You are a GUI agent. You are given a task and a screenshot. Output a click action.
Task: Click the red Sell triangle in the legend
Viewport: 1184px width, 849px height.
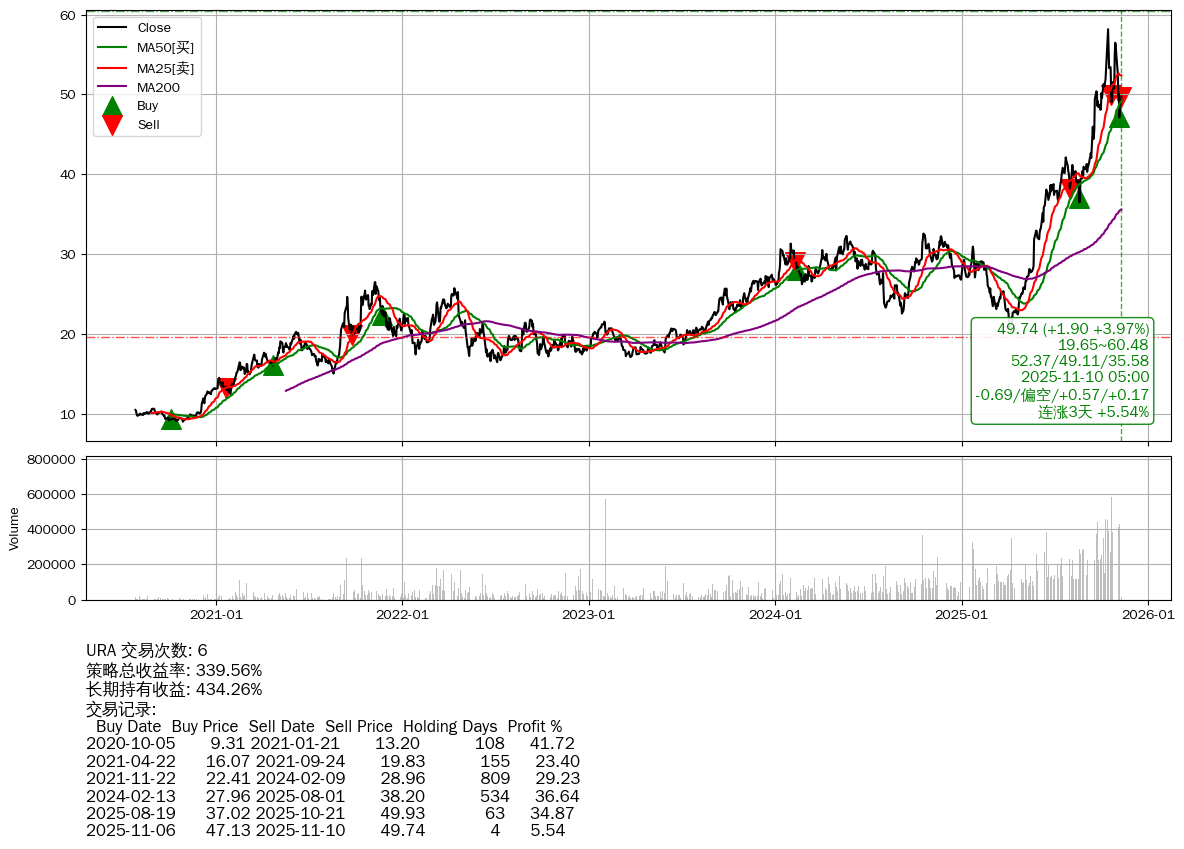[x=113, y=125]
